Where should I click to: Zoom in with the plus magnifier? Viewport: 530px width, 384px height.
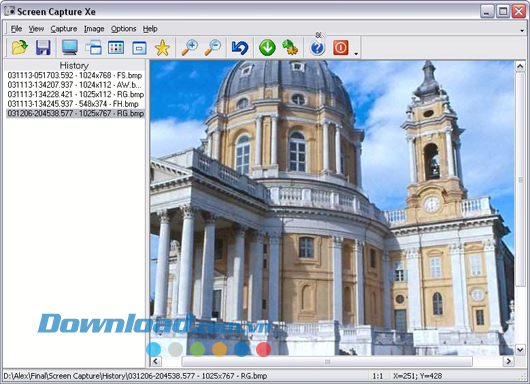point(190,48)
